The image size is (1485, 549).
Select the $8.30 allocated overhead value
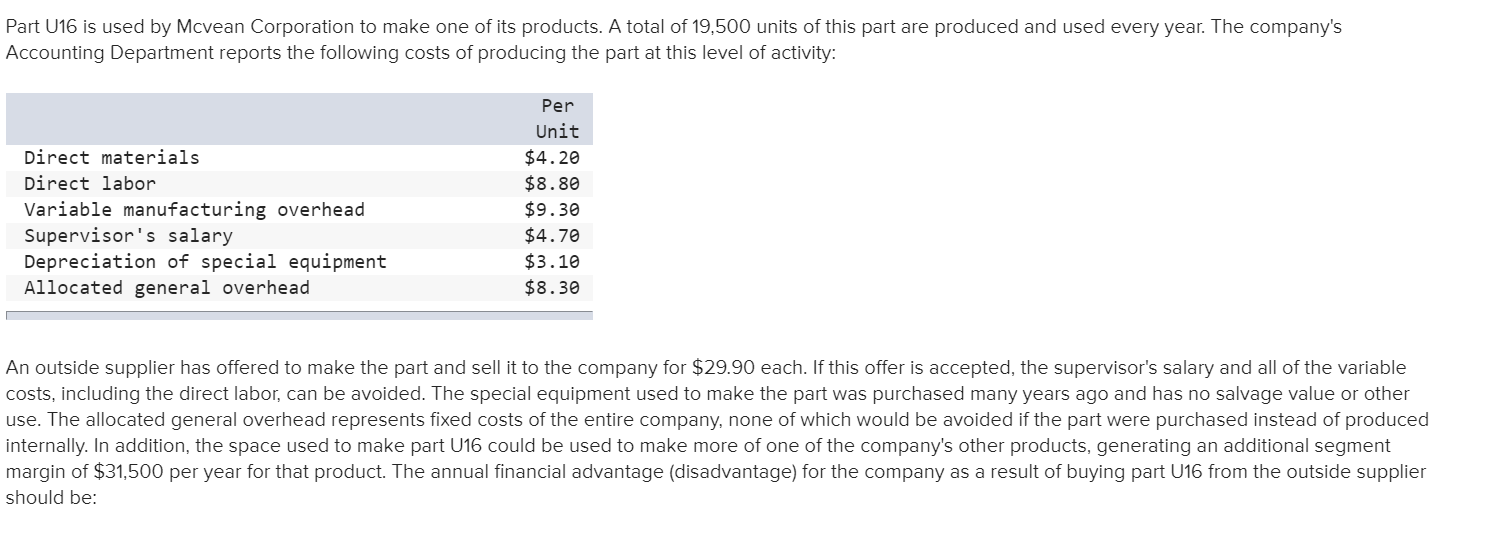[552, 288]
